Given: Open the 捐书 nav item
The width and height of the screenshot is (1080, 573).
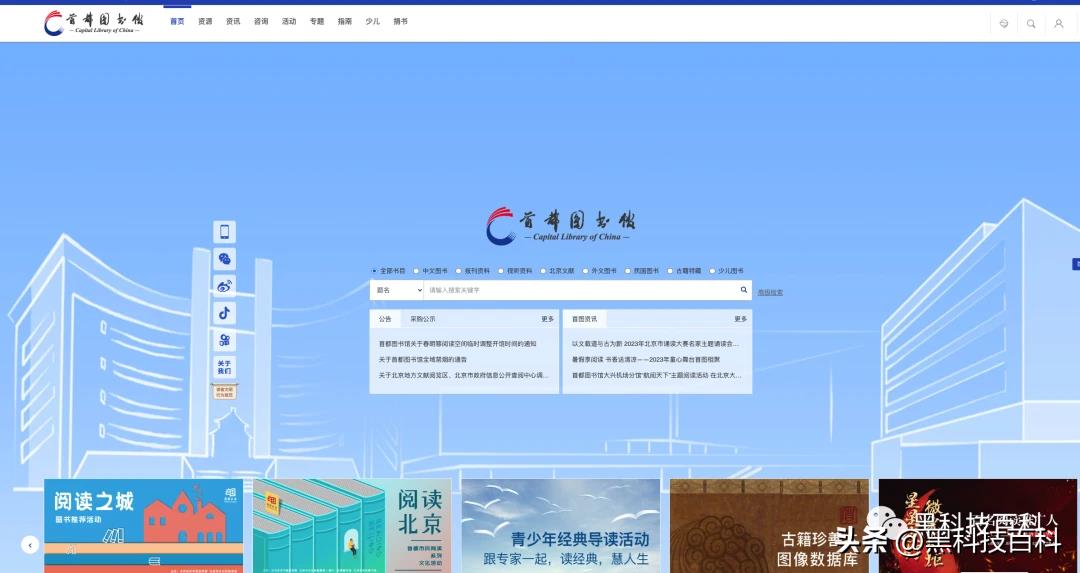Looking at the screenshot, I should (x=400, y=21).
